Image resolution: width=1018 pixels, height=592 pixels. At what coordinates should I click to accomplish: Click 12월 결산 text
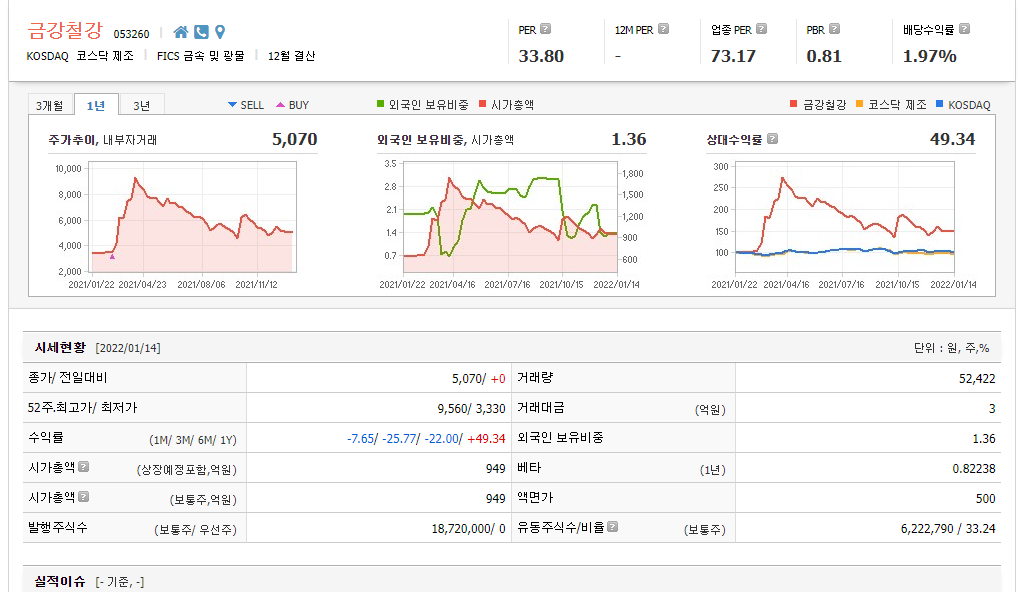[x=292, y=56]
